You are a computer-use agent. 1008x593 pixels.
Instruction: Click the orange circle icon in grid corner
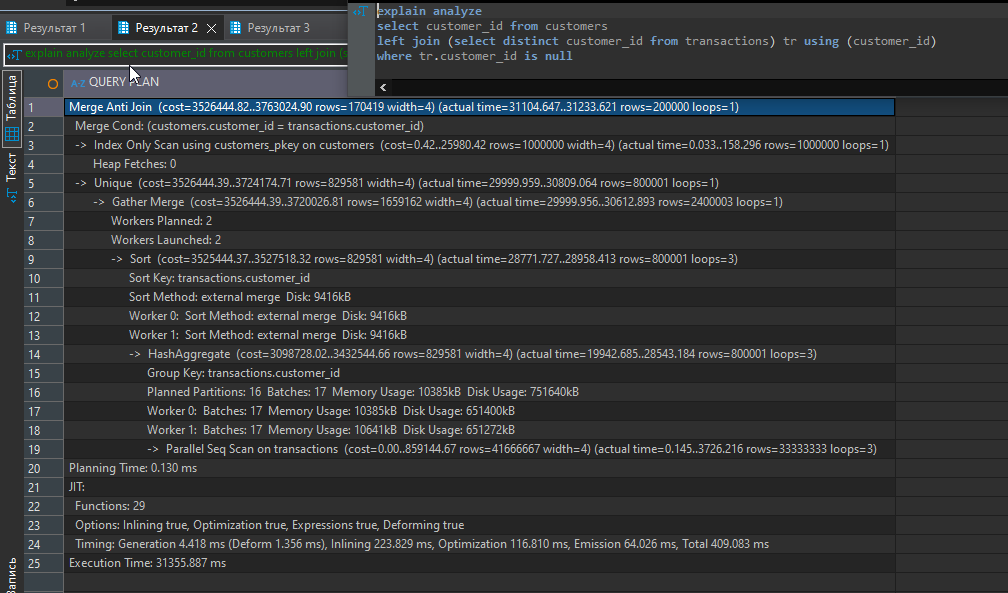(x=53, y=83)
